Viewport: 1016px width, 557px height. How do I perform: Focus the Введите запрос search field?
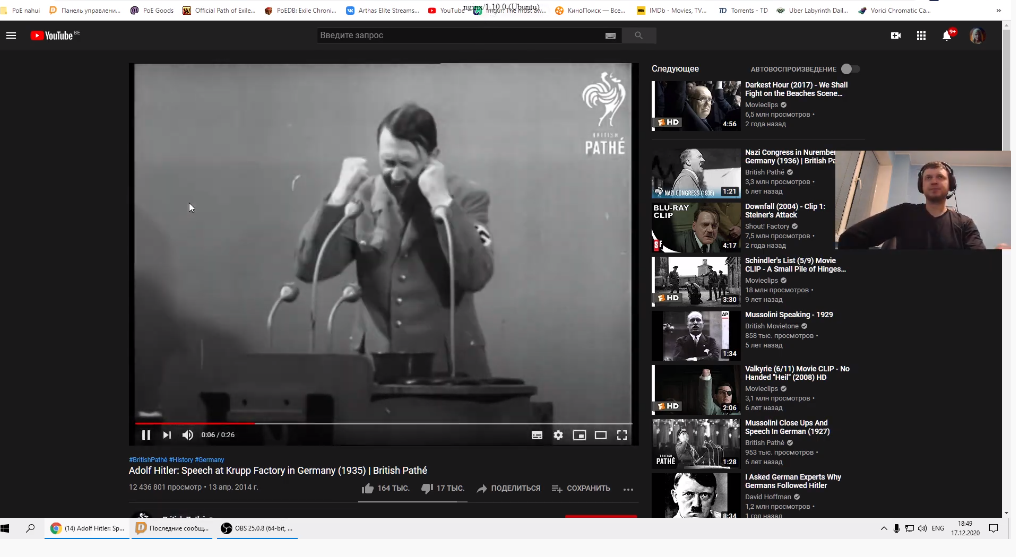460,35
